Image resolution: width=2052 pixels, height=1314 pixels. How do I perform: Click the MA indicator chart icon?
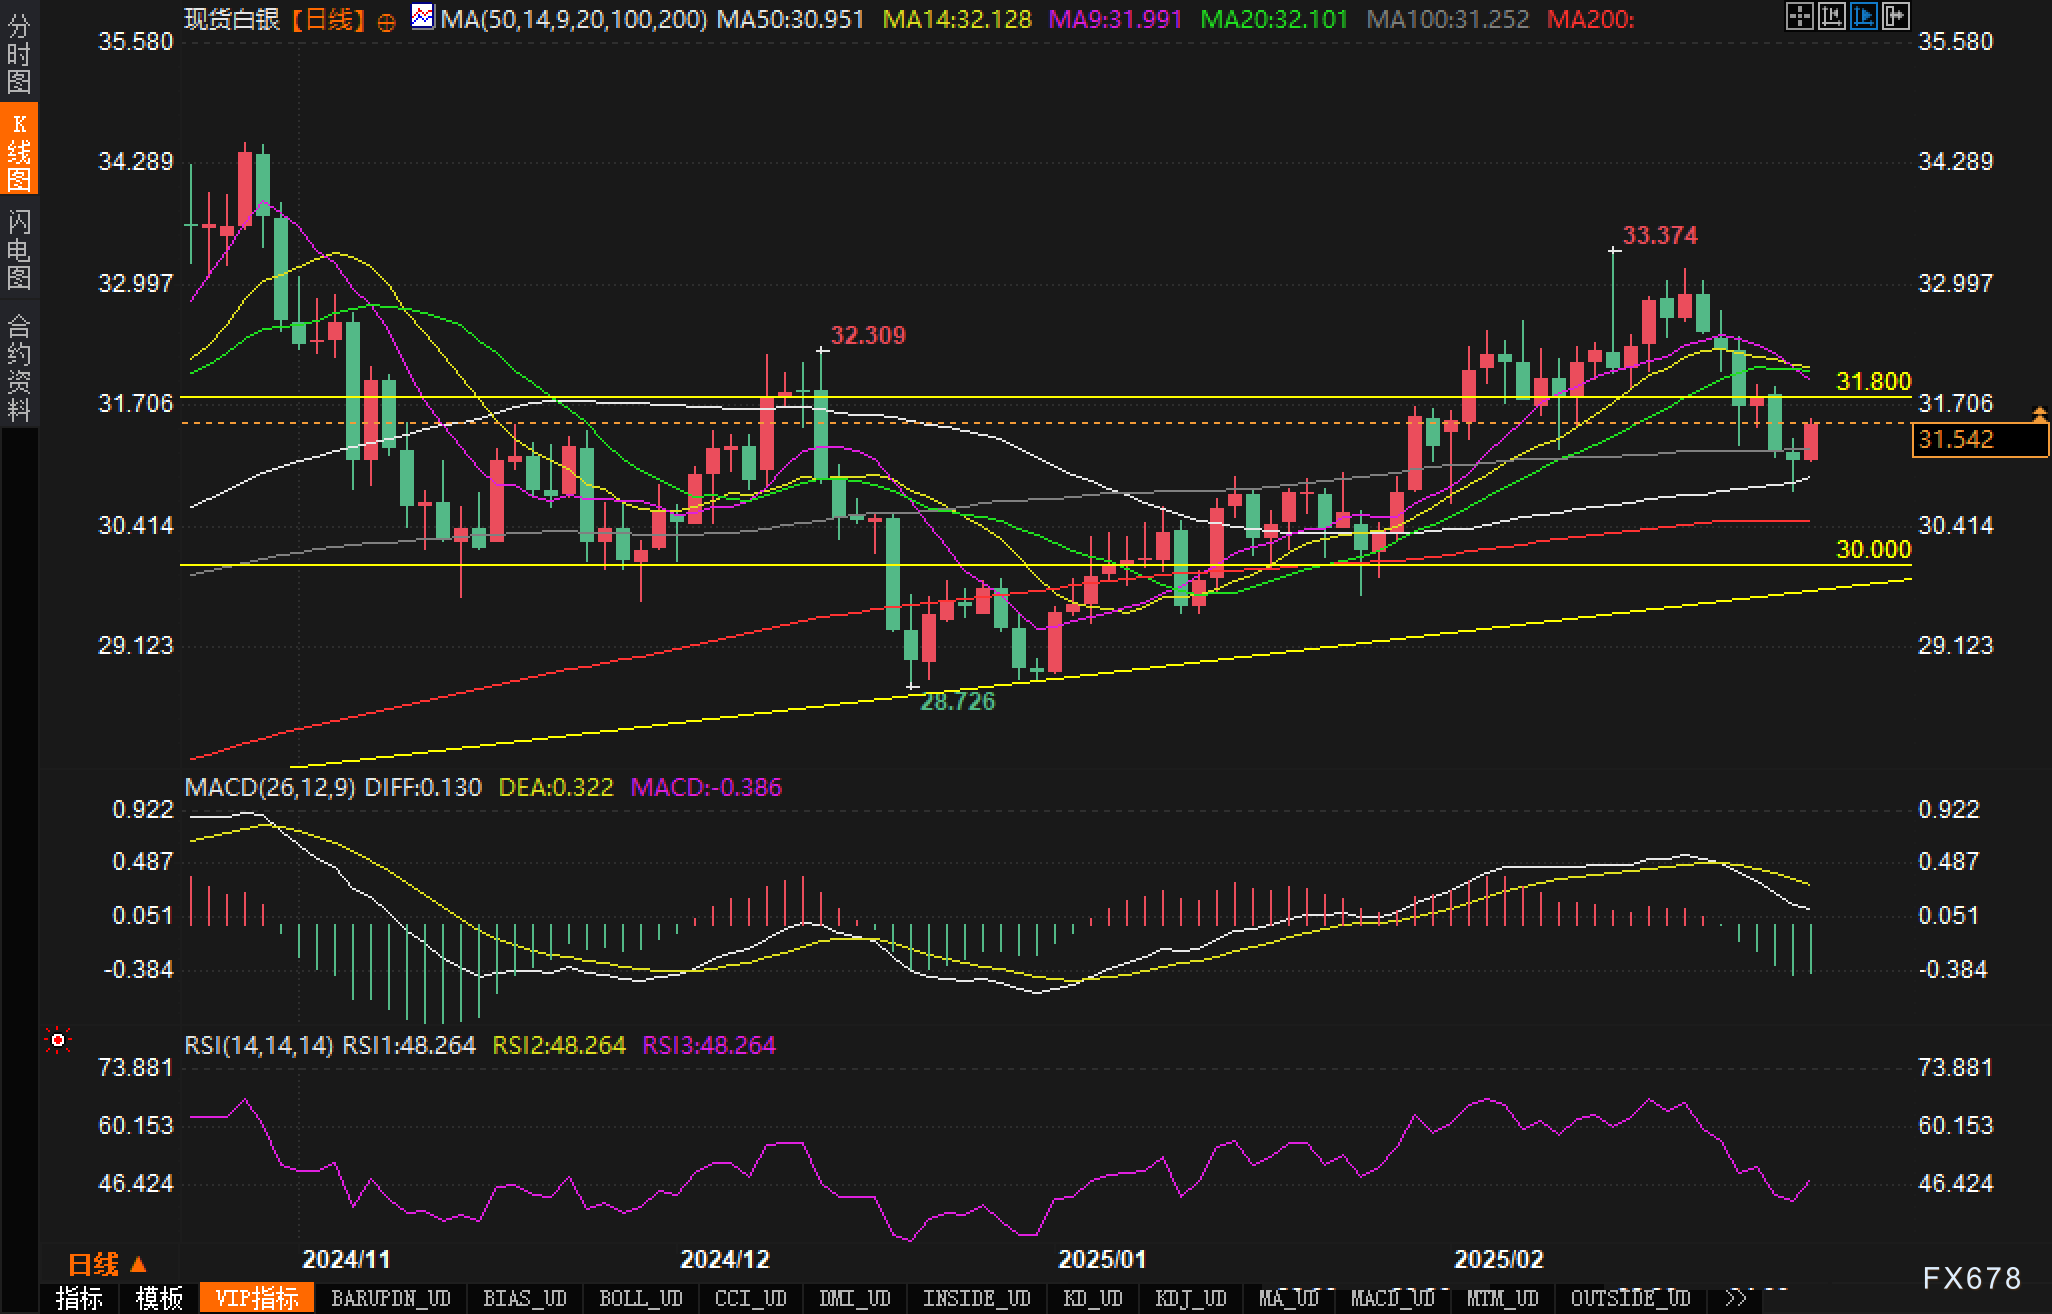[x=423, y=17]
